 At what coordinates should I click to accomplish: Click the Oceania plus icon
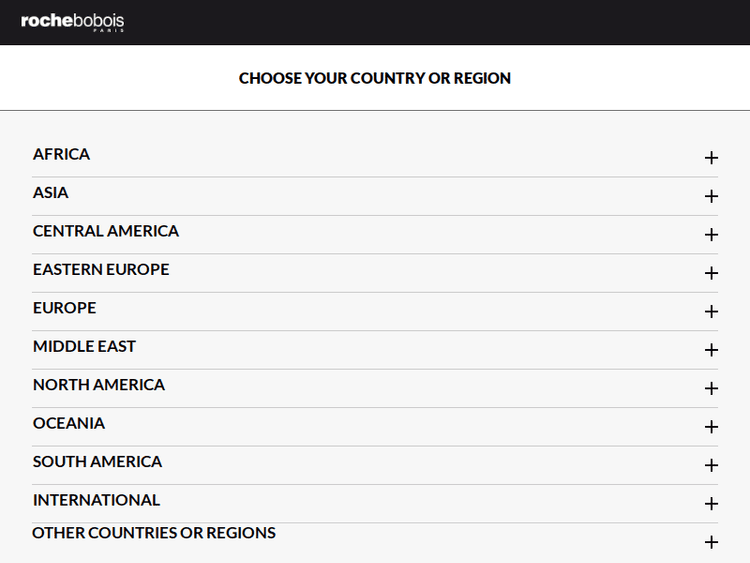(711, 427)
